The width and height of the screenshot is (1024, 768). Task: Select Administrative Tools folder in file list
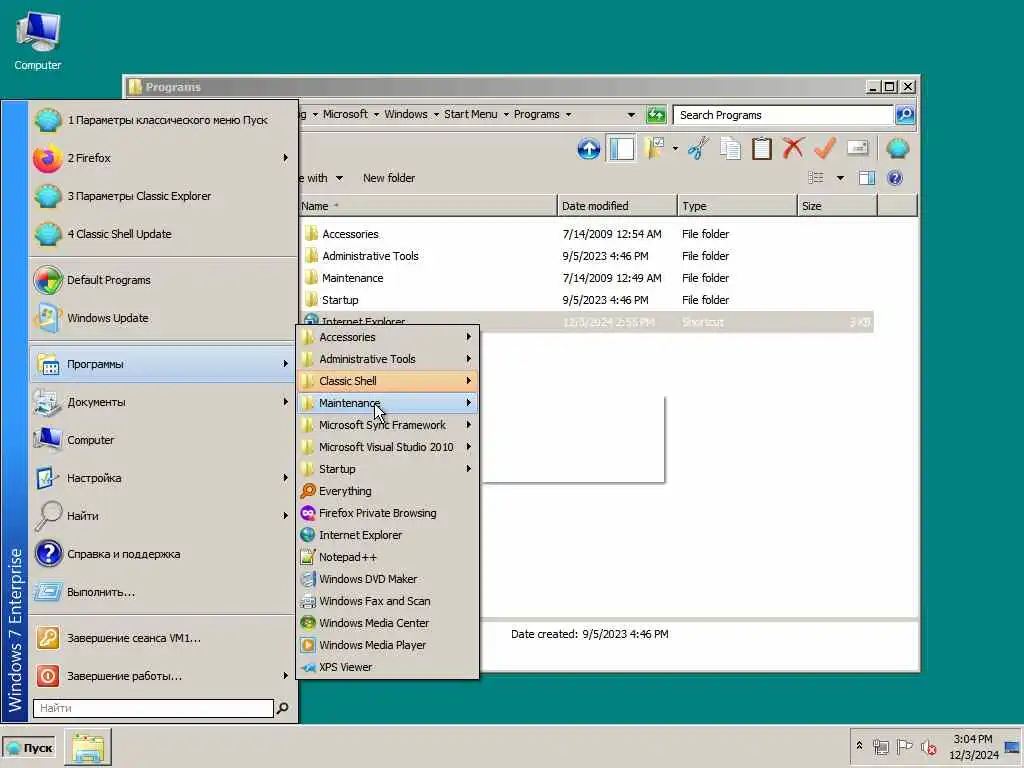(370, 256)
